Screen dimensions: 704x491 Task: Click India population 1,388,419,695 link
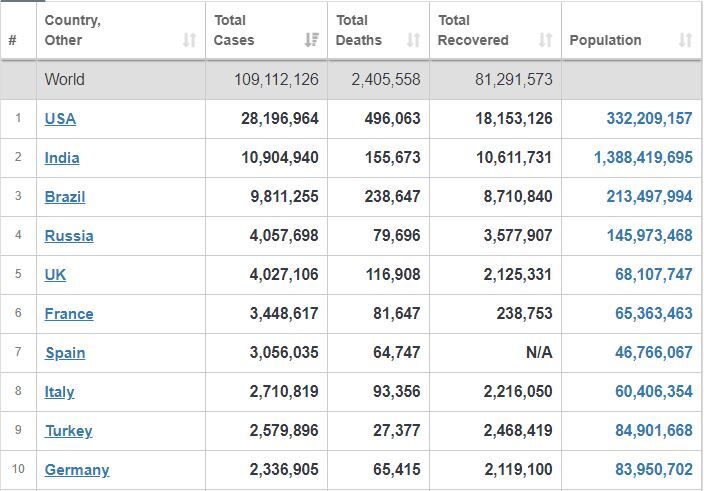[643, 158]
